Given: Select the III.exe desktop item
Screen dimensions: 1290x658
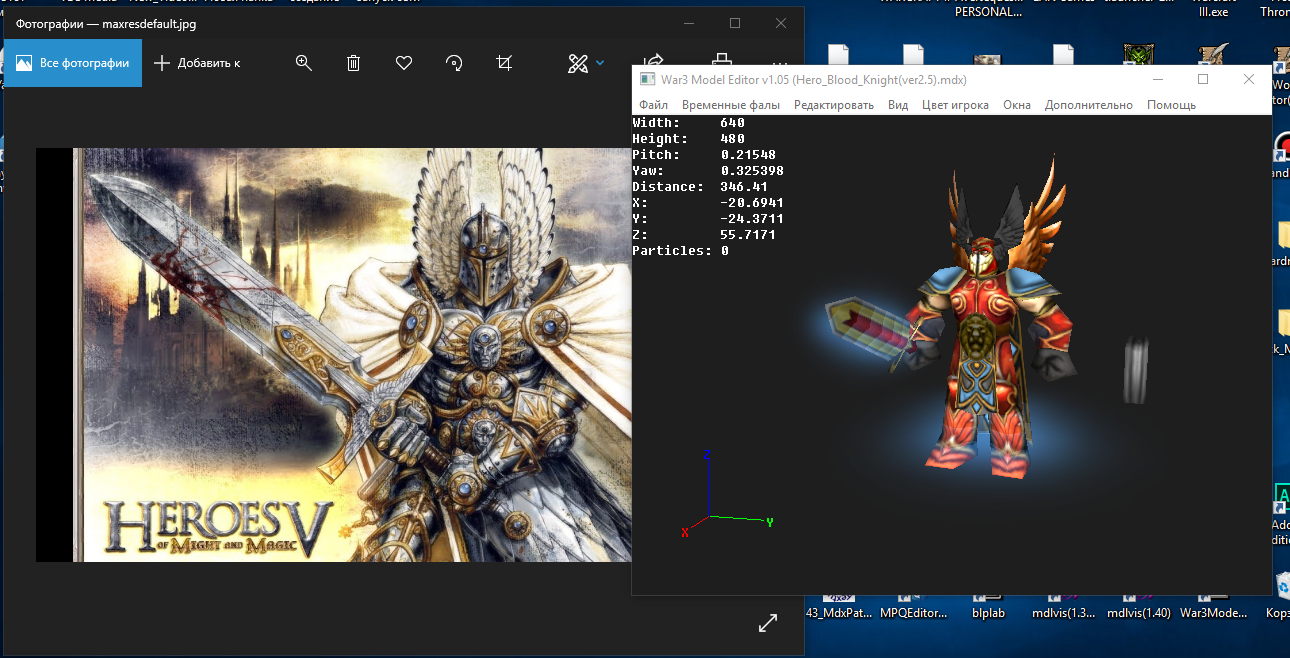Looking at the screenshot, I should 1213,12.
